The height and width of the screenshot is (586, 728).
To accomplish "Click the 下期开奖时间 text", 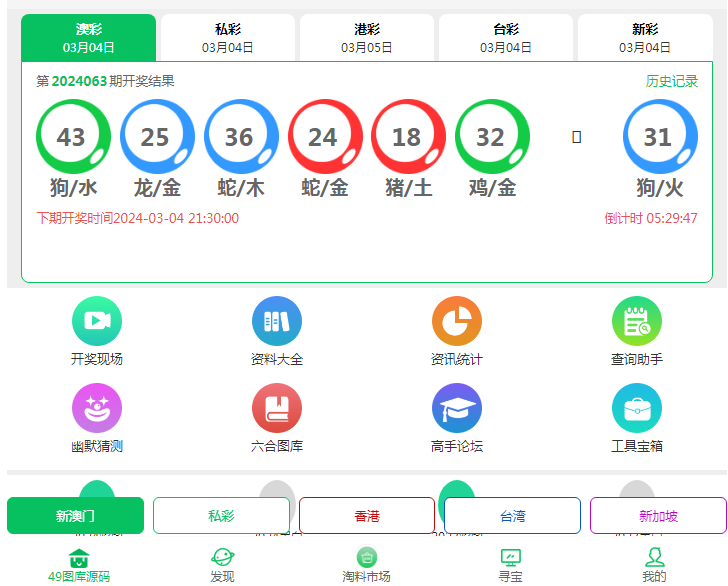I will pyautogui.click(x=138, y=218).
